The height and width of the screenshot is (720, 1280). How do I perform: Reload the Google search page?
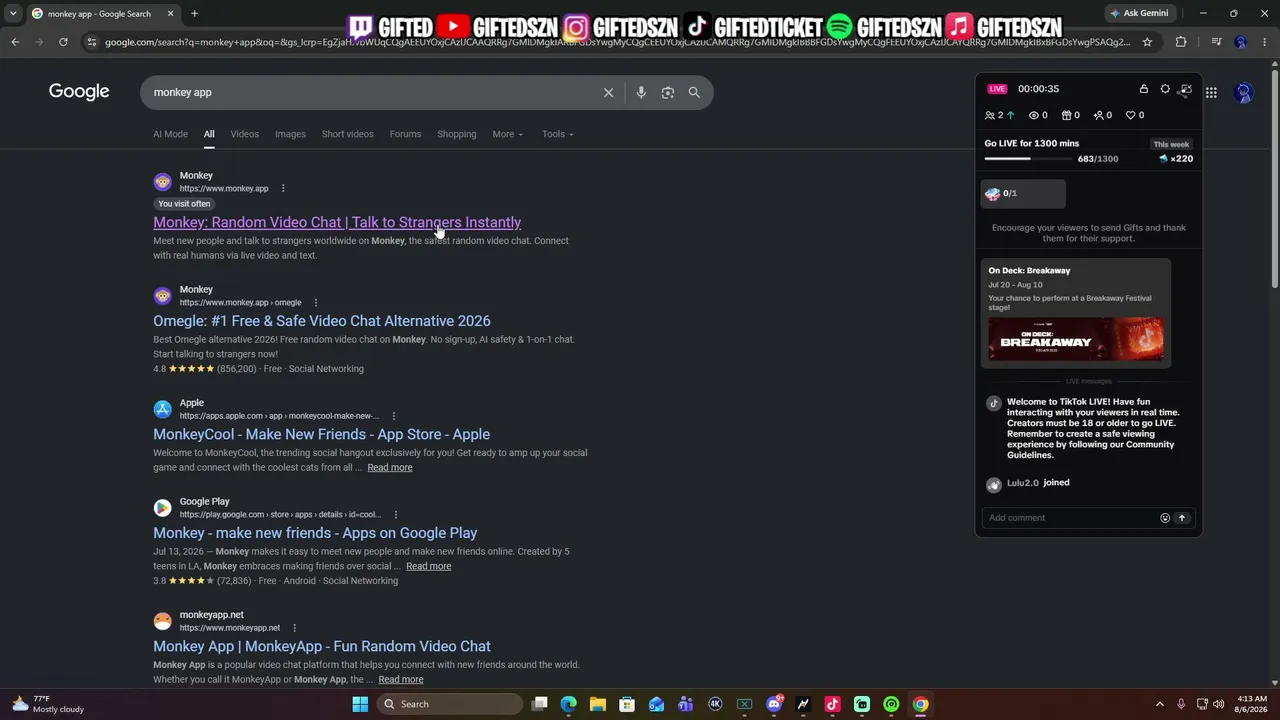point(63,42)
